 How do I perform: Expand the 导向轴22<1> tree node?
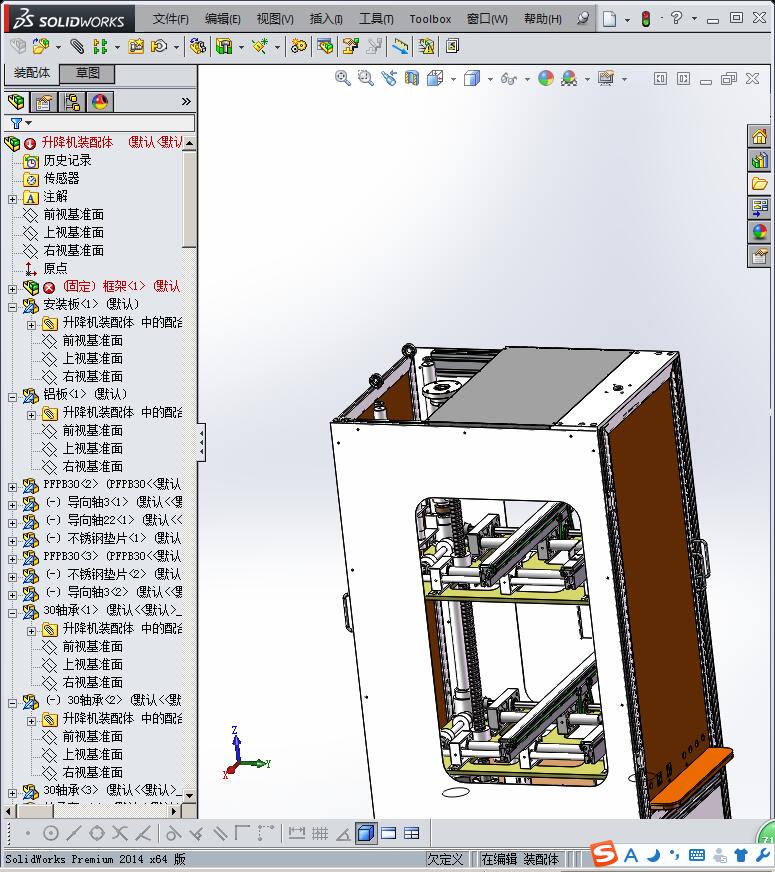pos(13,523)
